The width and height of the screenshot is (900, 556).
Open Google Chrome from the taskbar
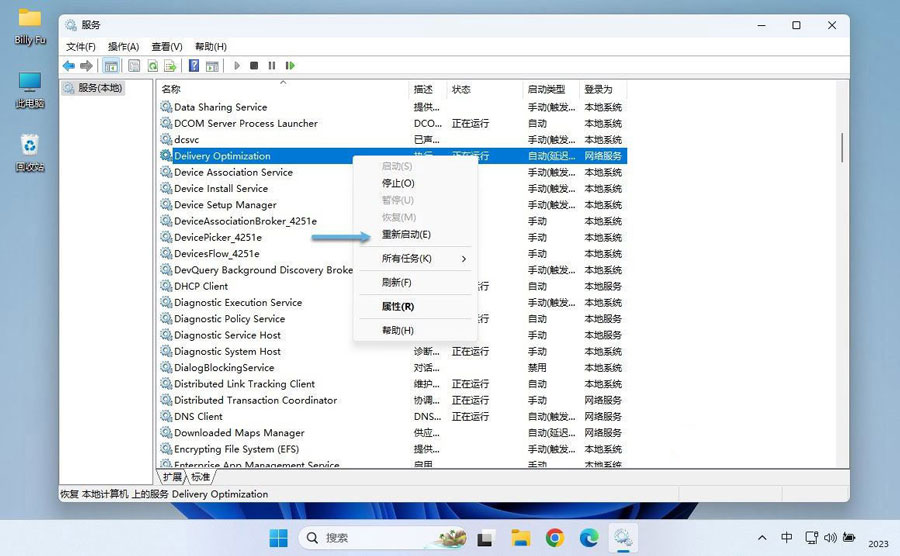[x=555, y=537]
